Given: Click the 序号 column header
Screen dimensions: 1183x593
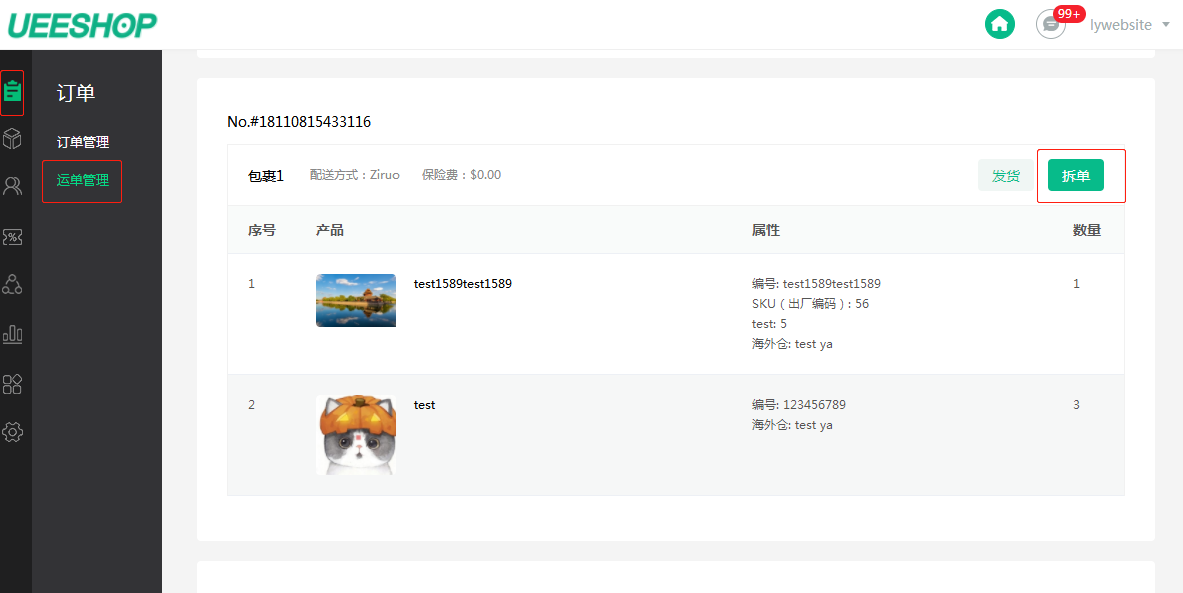Looking at the screenshot, I should [x=262, y=230].
